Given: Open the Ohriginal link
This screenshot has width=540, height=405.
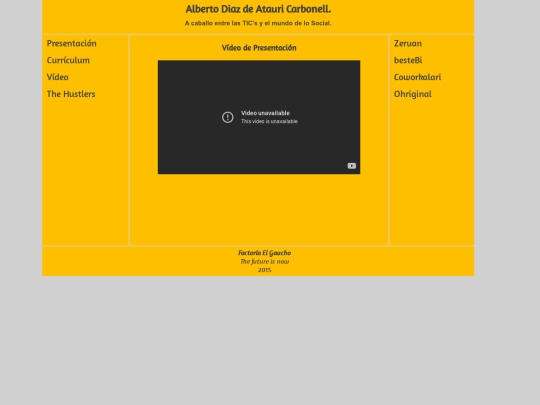Looking at the screenshot, I should pyautogui.click(x=413, y=94).
